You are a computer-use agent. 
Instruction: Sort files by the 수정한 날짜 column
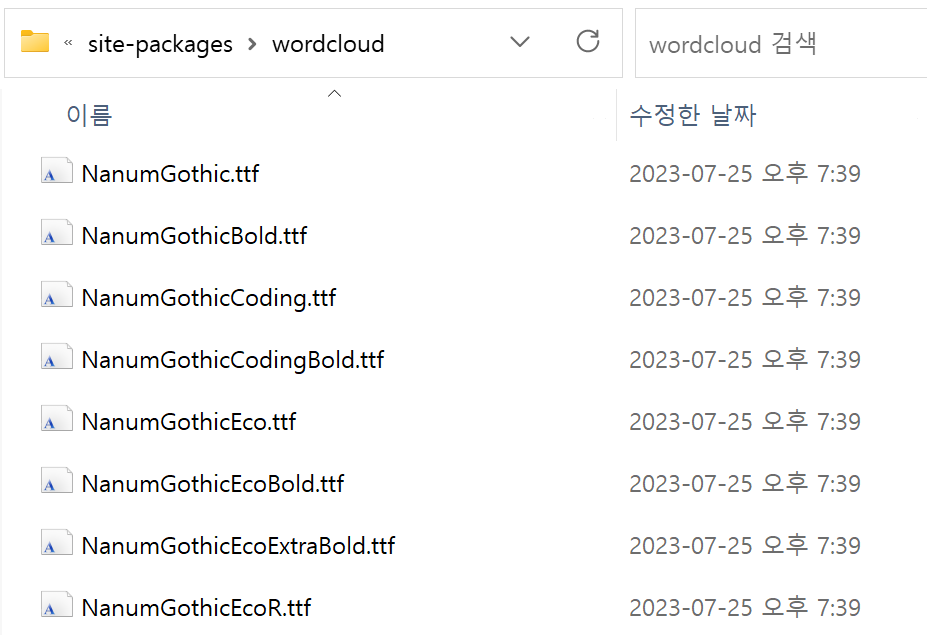click(693, 115)
